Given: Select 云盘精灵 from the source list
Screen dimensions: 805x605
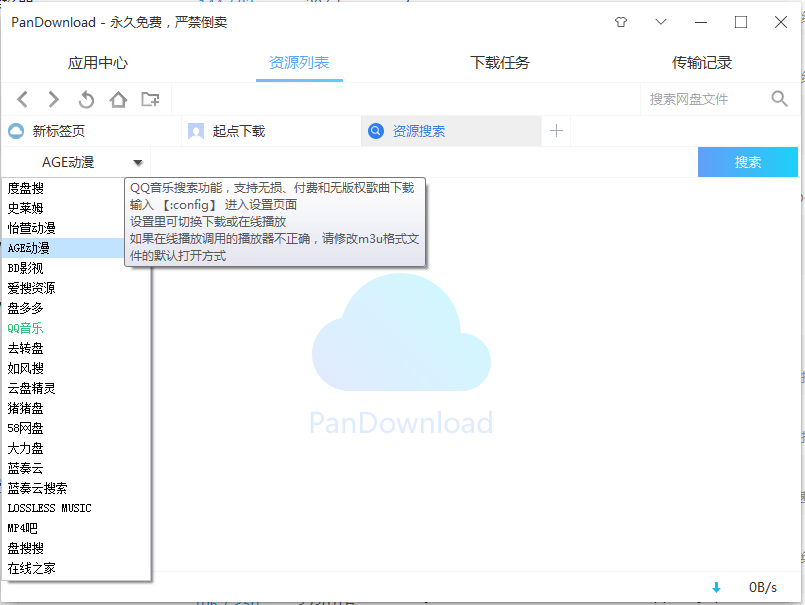Looking at the screenshot, I should [x=76, y=389].
